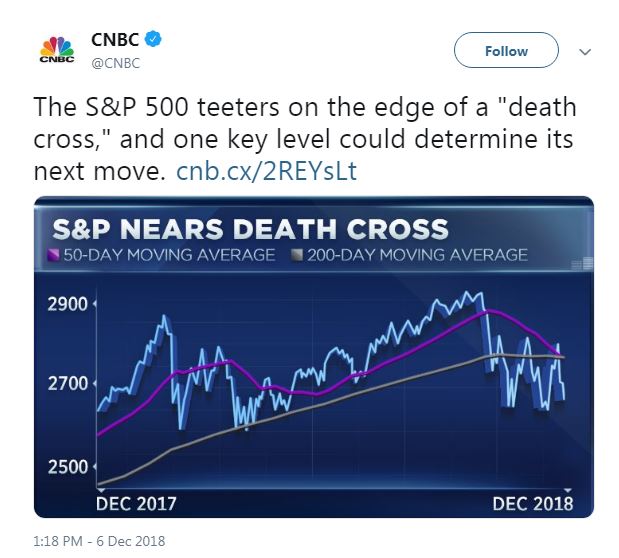The height and width of the screenshot is (558, 619).
Task: Click the small bar graphic at chart header edge
Action: click(x=574, y=264)
